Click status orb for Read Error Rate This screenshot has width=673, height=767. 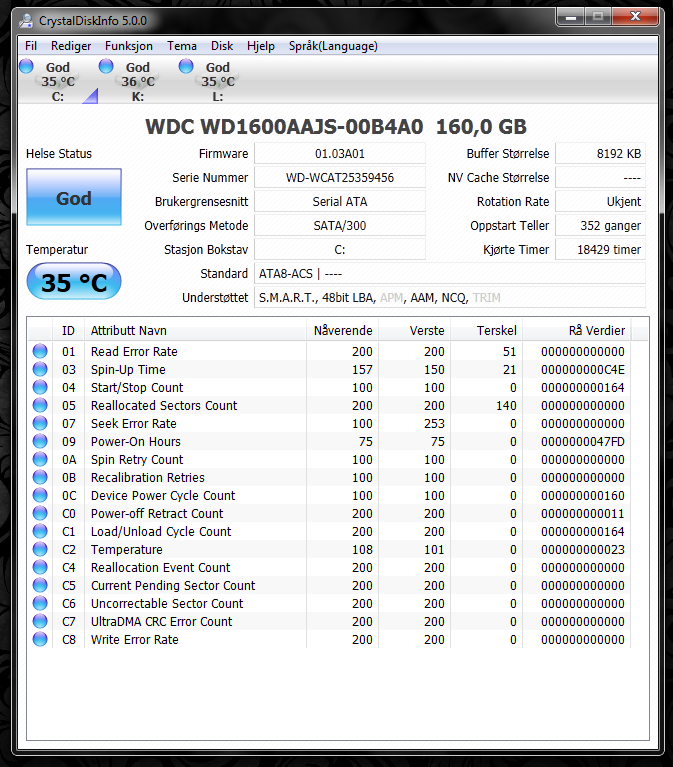(40, 351)
